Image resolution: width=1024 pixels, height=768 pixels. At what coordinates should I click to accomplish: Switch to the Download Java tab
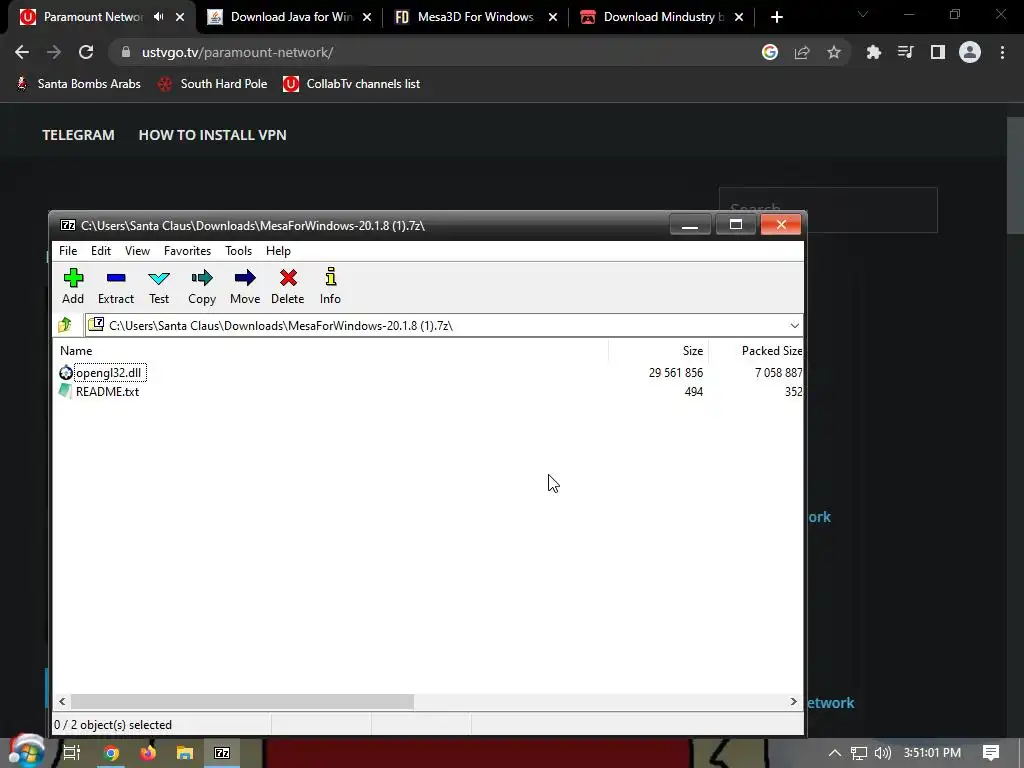click(291, 17)
